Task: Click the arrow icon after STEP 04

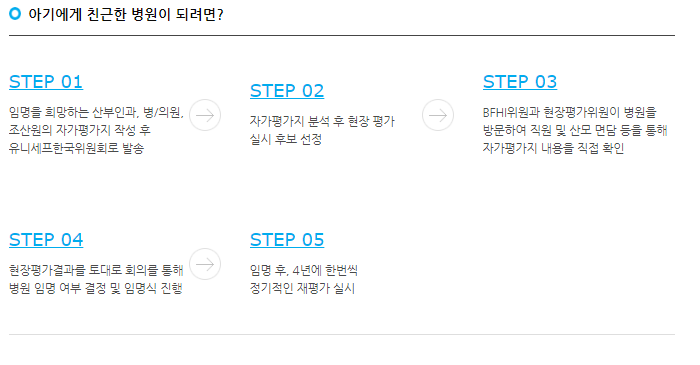Action: 205,264
